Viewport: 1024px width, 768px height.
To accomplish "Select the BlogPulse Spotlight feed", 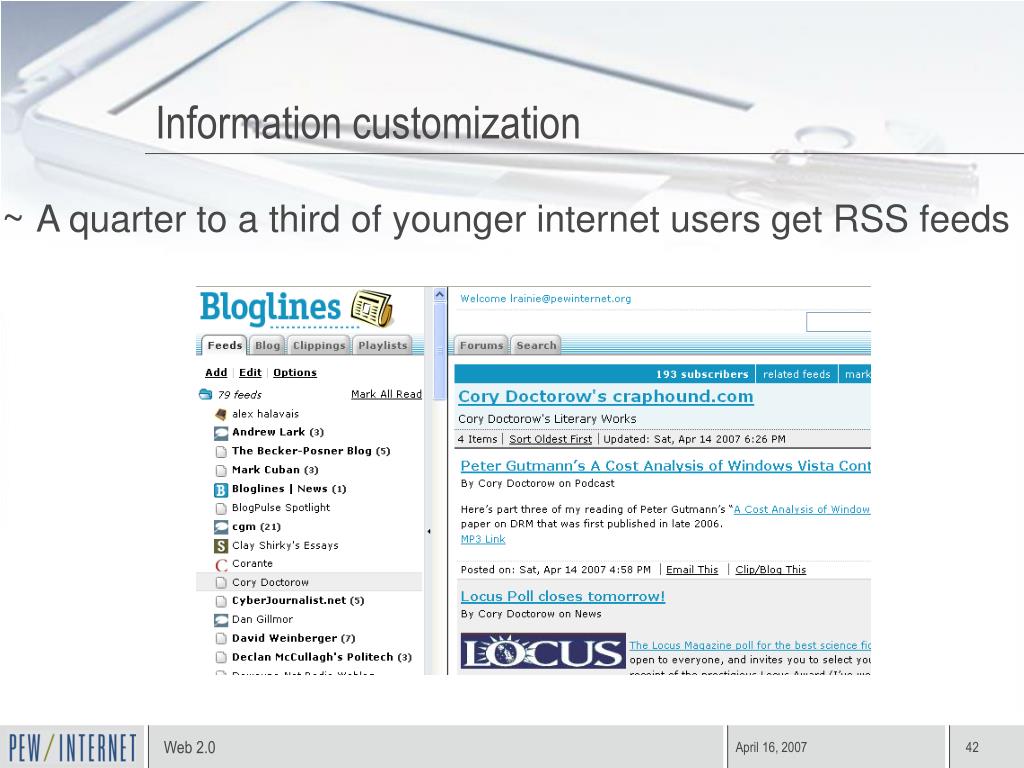I will tap(281, 508).
